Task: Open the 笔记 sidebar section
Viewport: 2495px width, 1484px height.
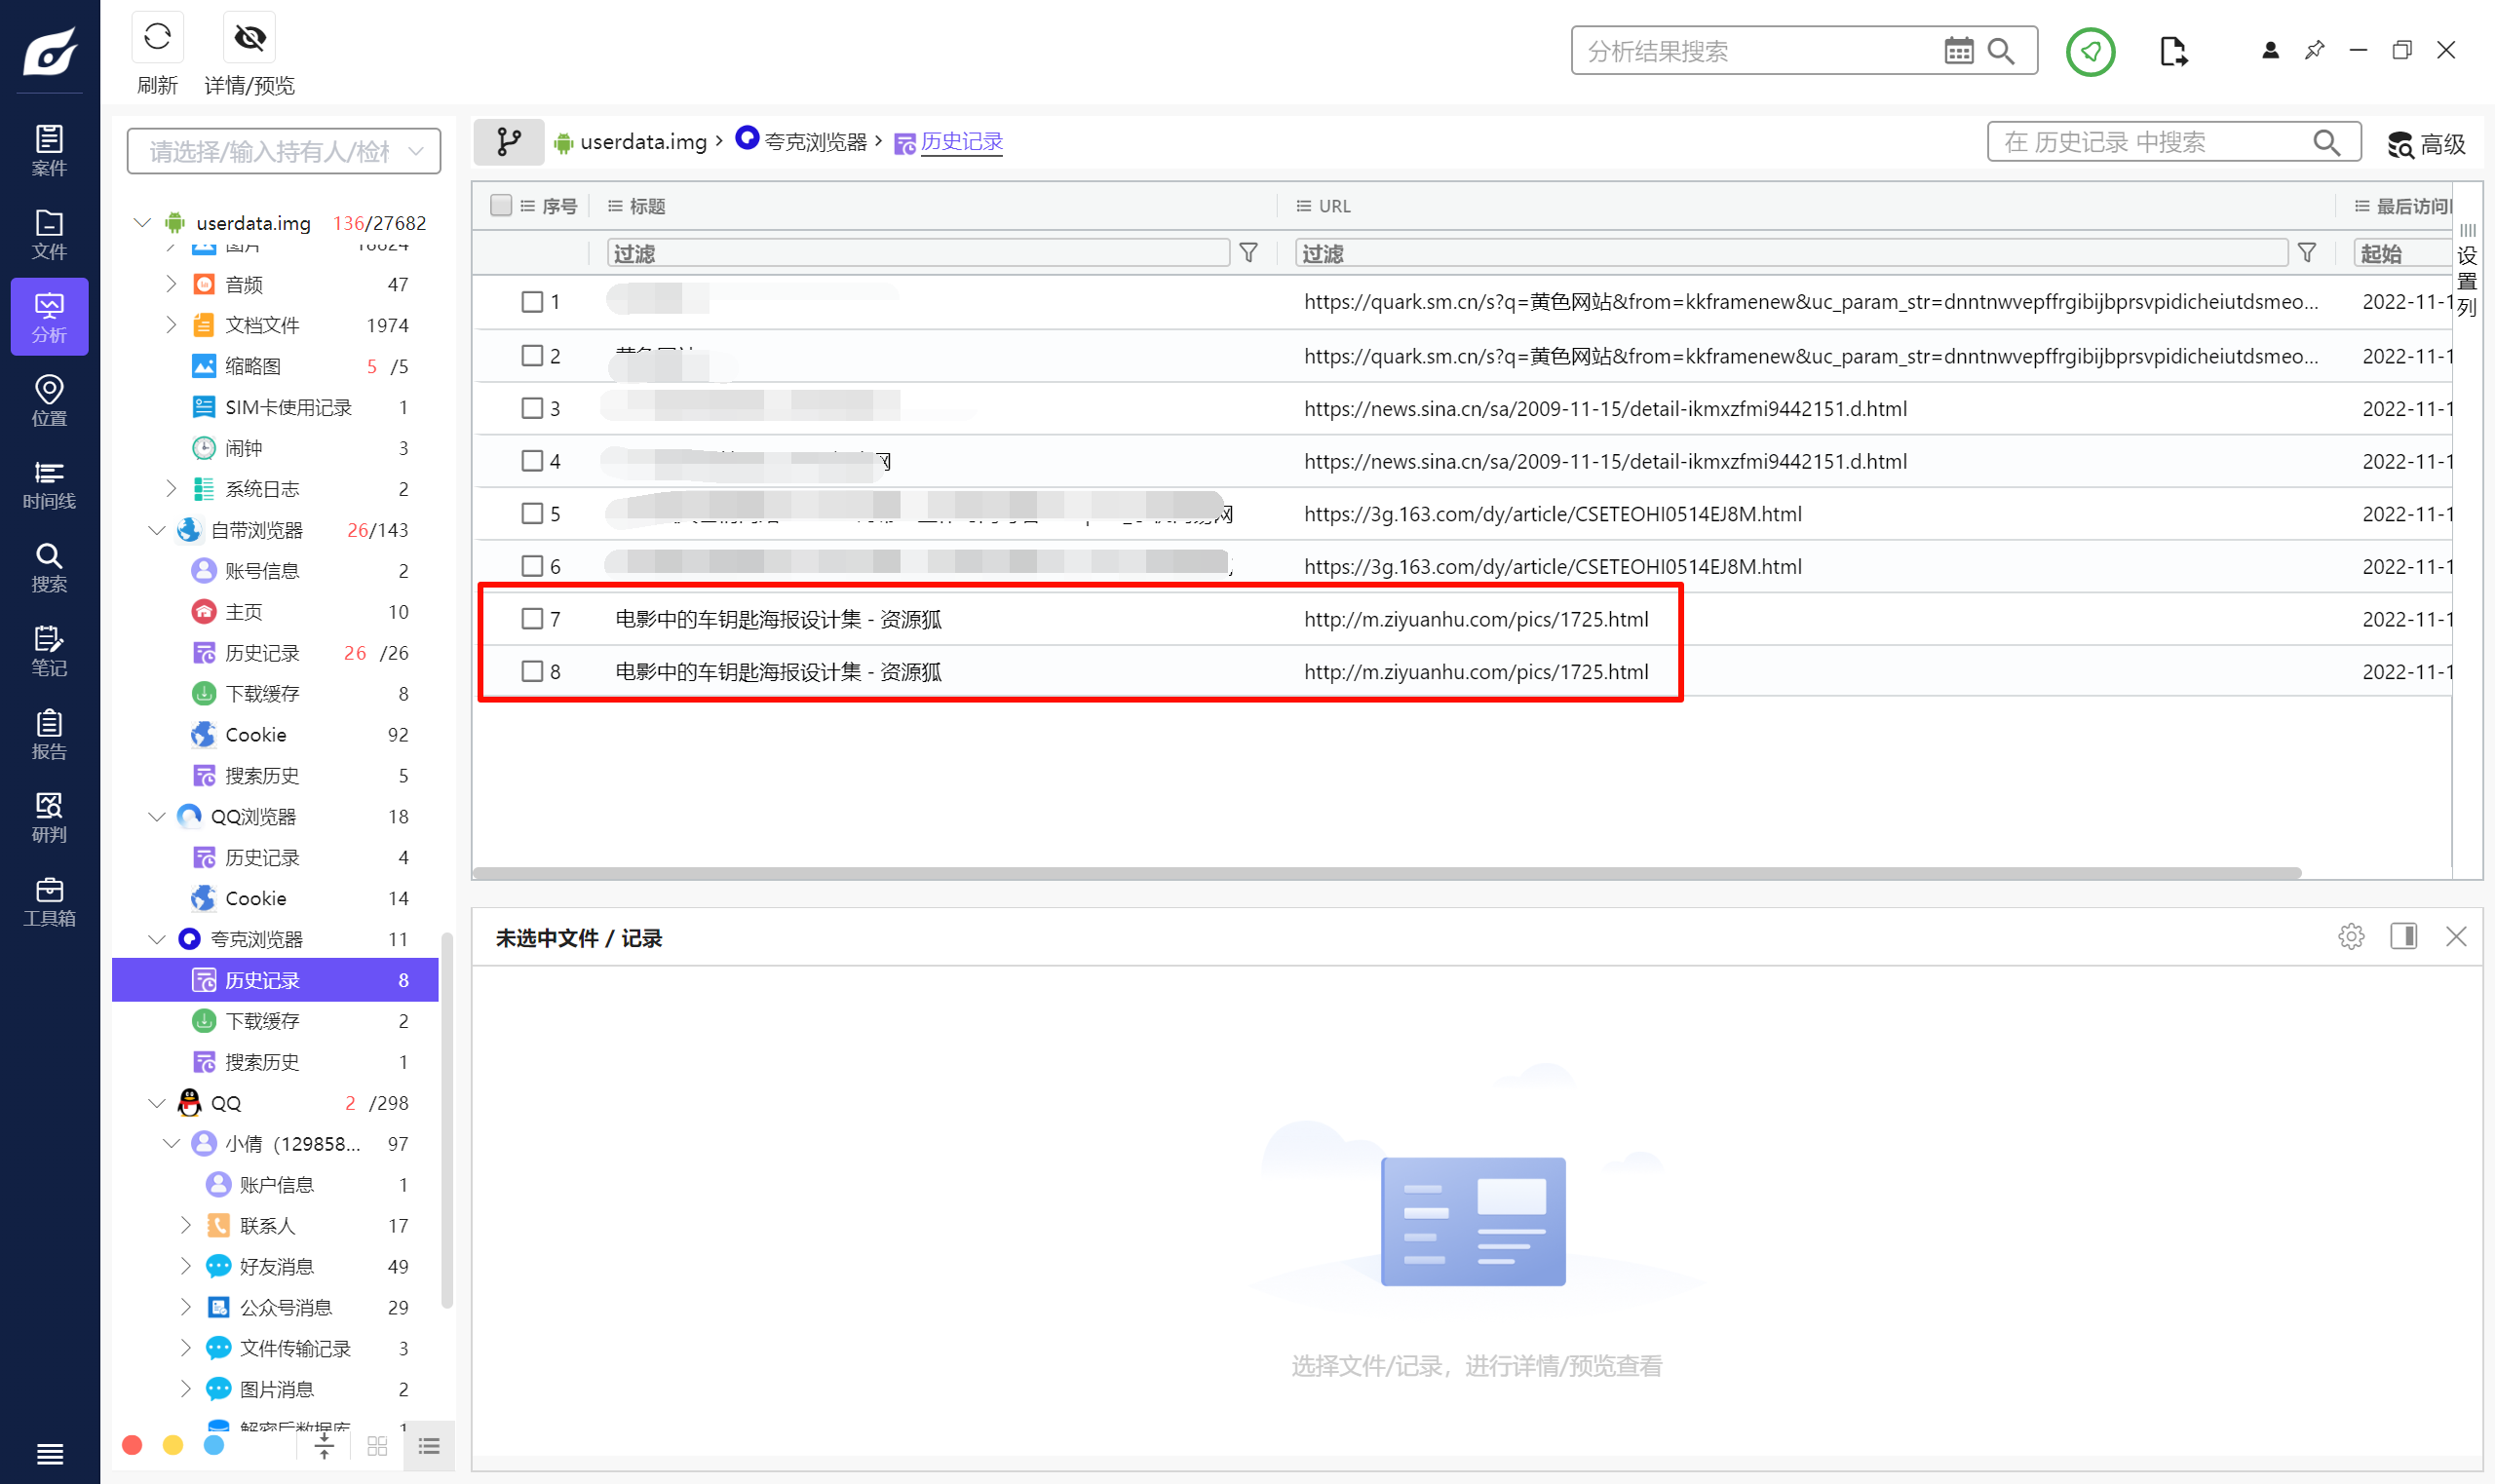Action: pos(49,650)
